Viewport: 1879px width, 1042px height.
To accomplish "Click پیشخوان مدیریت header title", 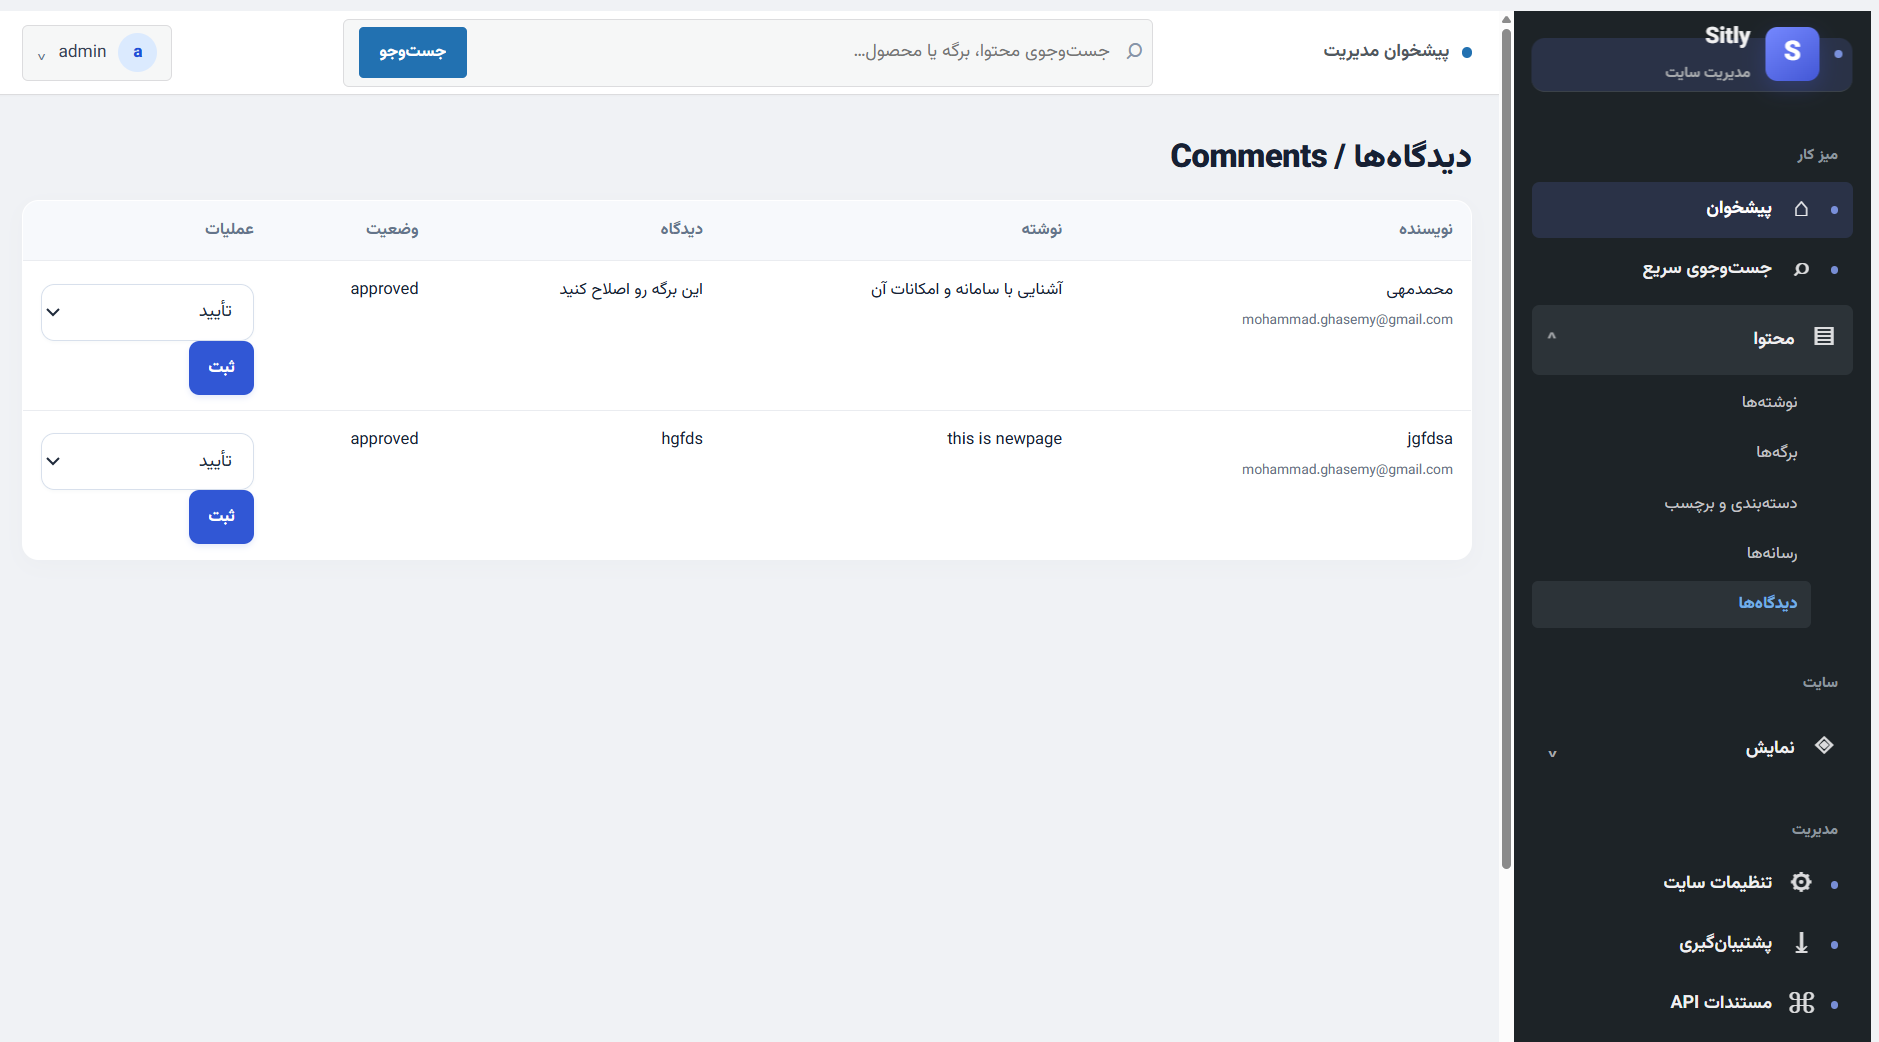I will pyautogui.click(x=1386, y=51).
